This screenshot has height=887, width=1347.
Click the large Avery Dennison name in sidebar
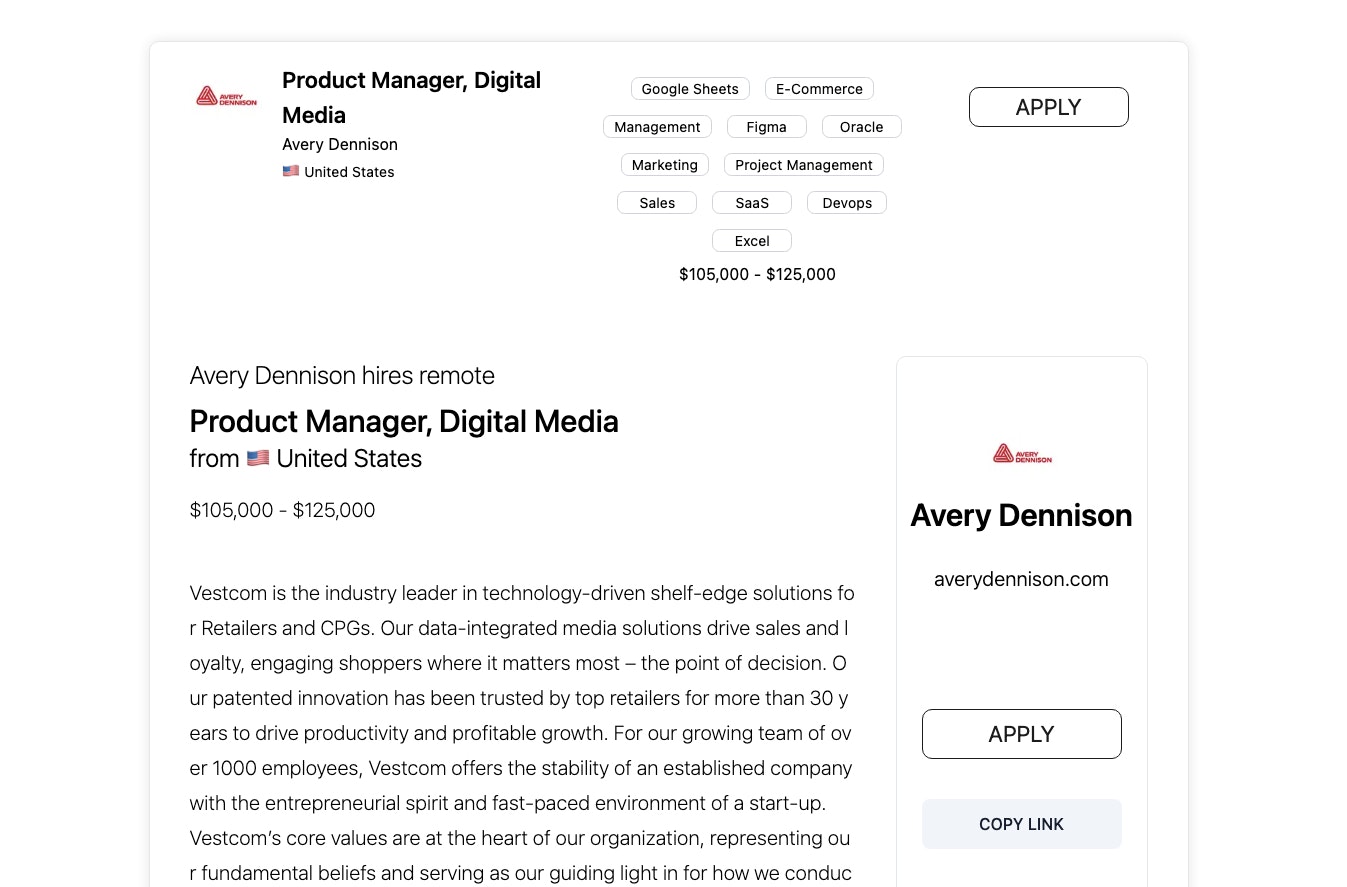[x=1021, y=515]
